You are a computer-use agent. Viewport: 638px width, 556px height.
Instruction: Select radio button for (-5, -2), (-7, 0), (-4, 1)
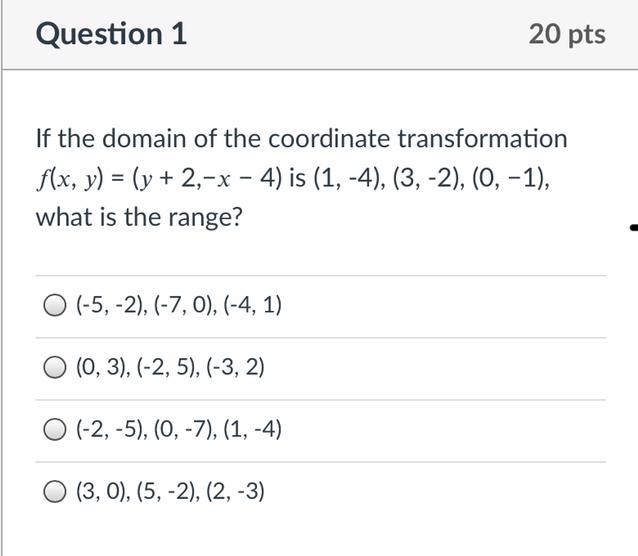point(55,305)
